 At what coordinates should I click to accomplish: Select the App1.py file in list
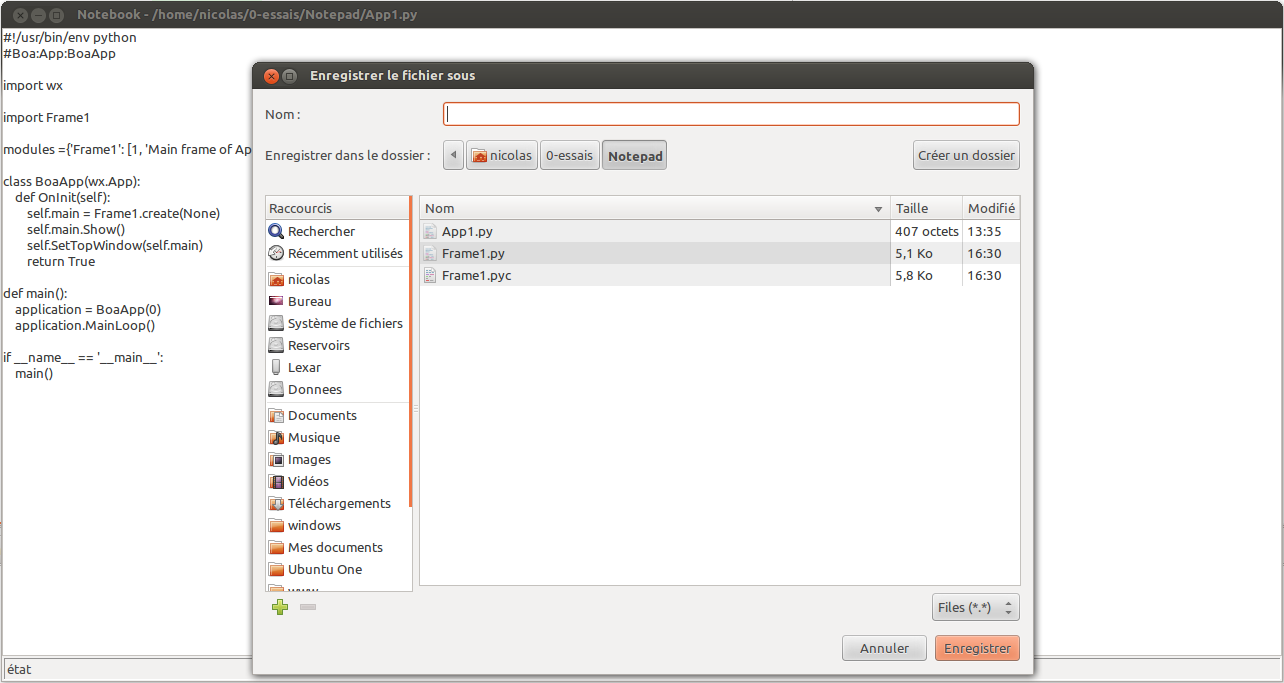pyautogui.click(x=467, y=231)
